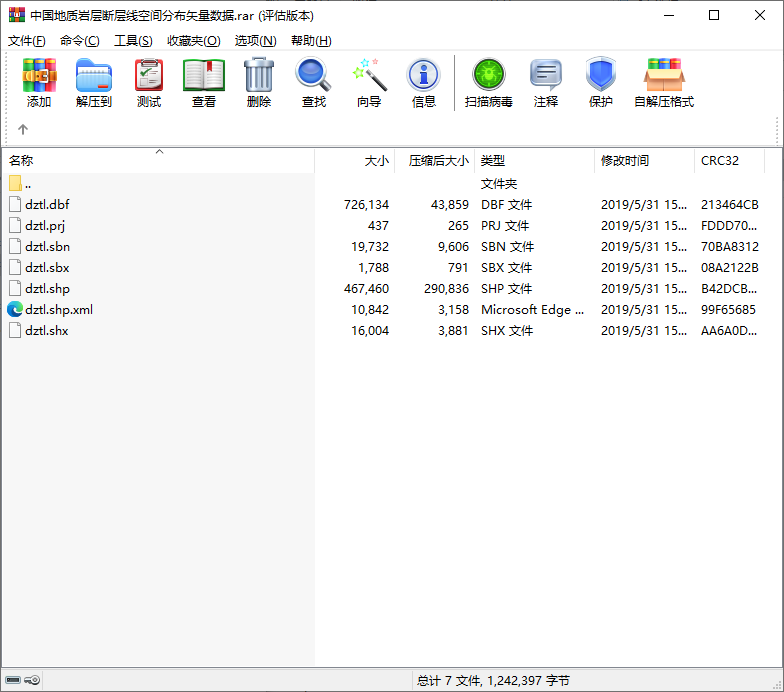
Task: Click file icon beside dztl.dbf
Action: 15,204
